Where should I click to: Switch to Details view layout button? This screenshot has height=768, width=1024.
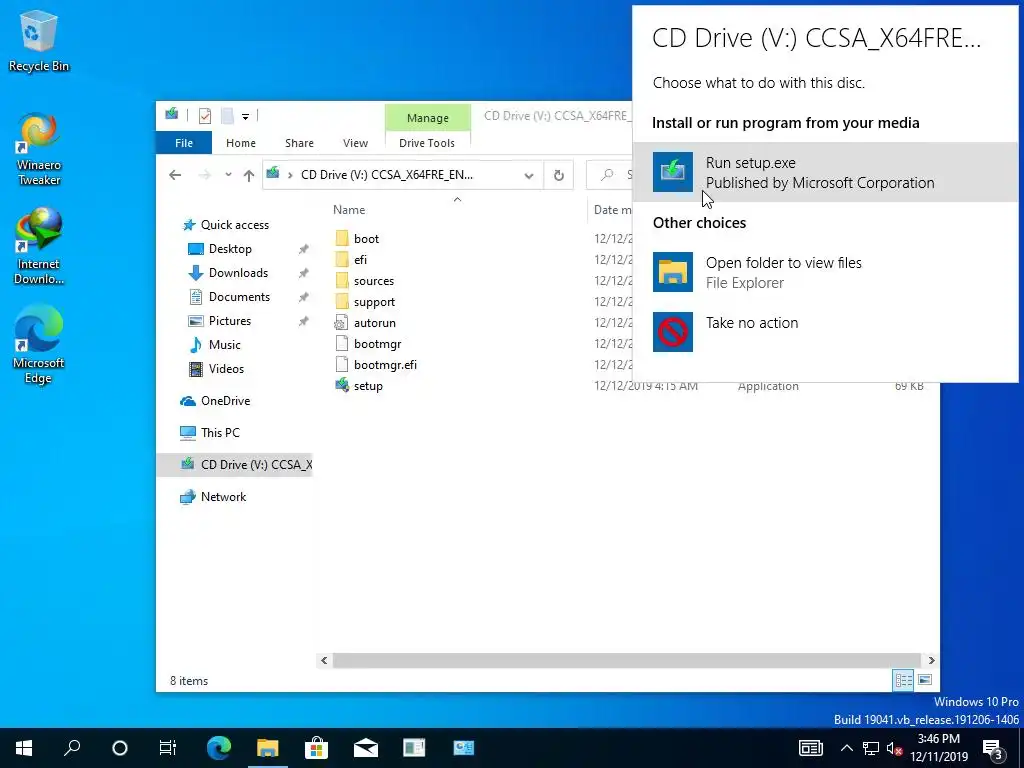point(903,680)
